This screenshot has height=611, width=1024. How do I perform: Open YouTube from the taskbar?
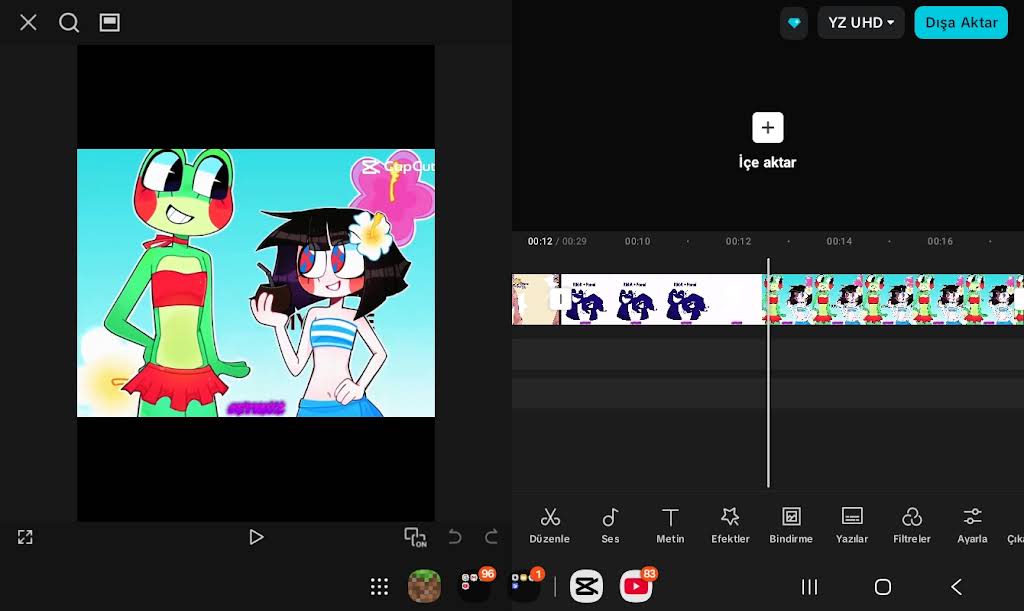(636, 586)
